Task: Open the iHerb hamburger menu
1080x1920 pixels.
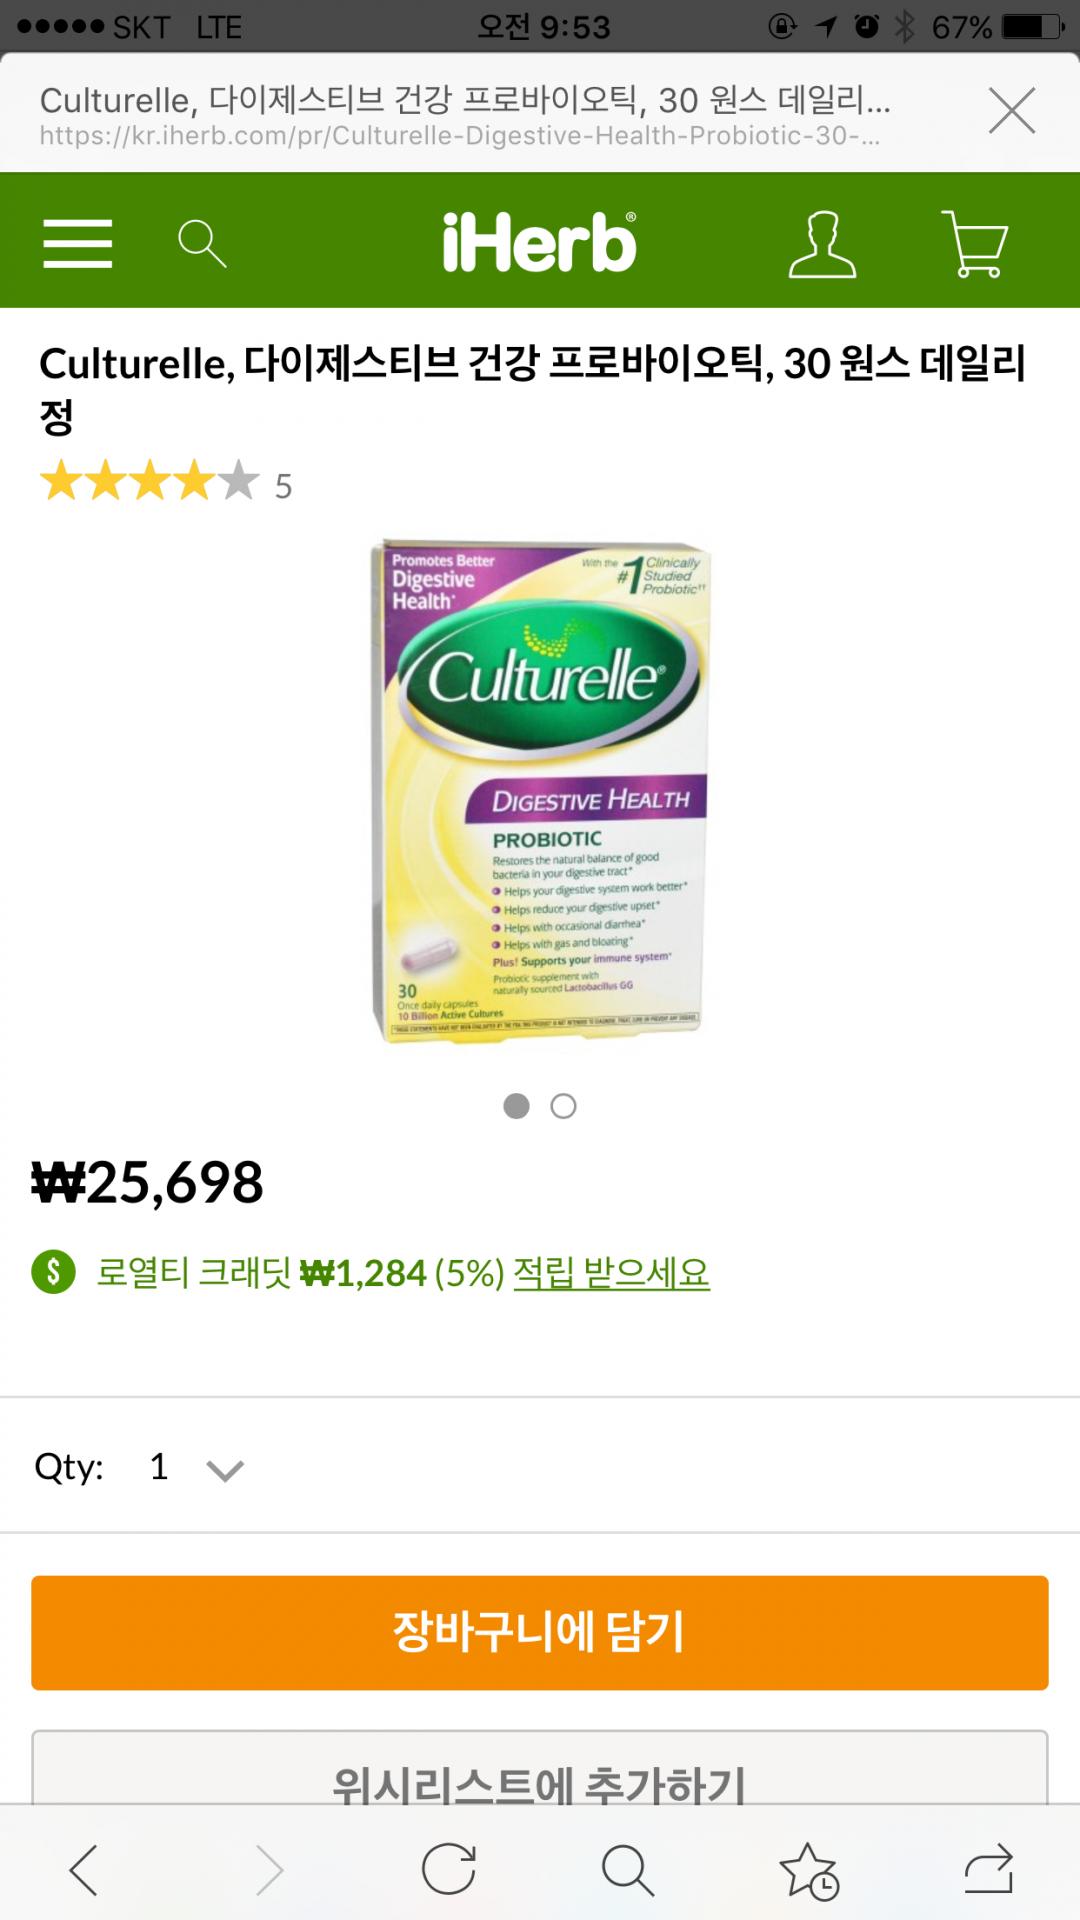Action: coord(78,243)
